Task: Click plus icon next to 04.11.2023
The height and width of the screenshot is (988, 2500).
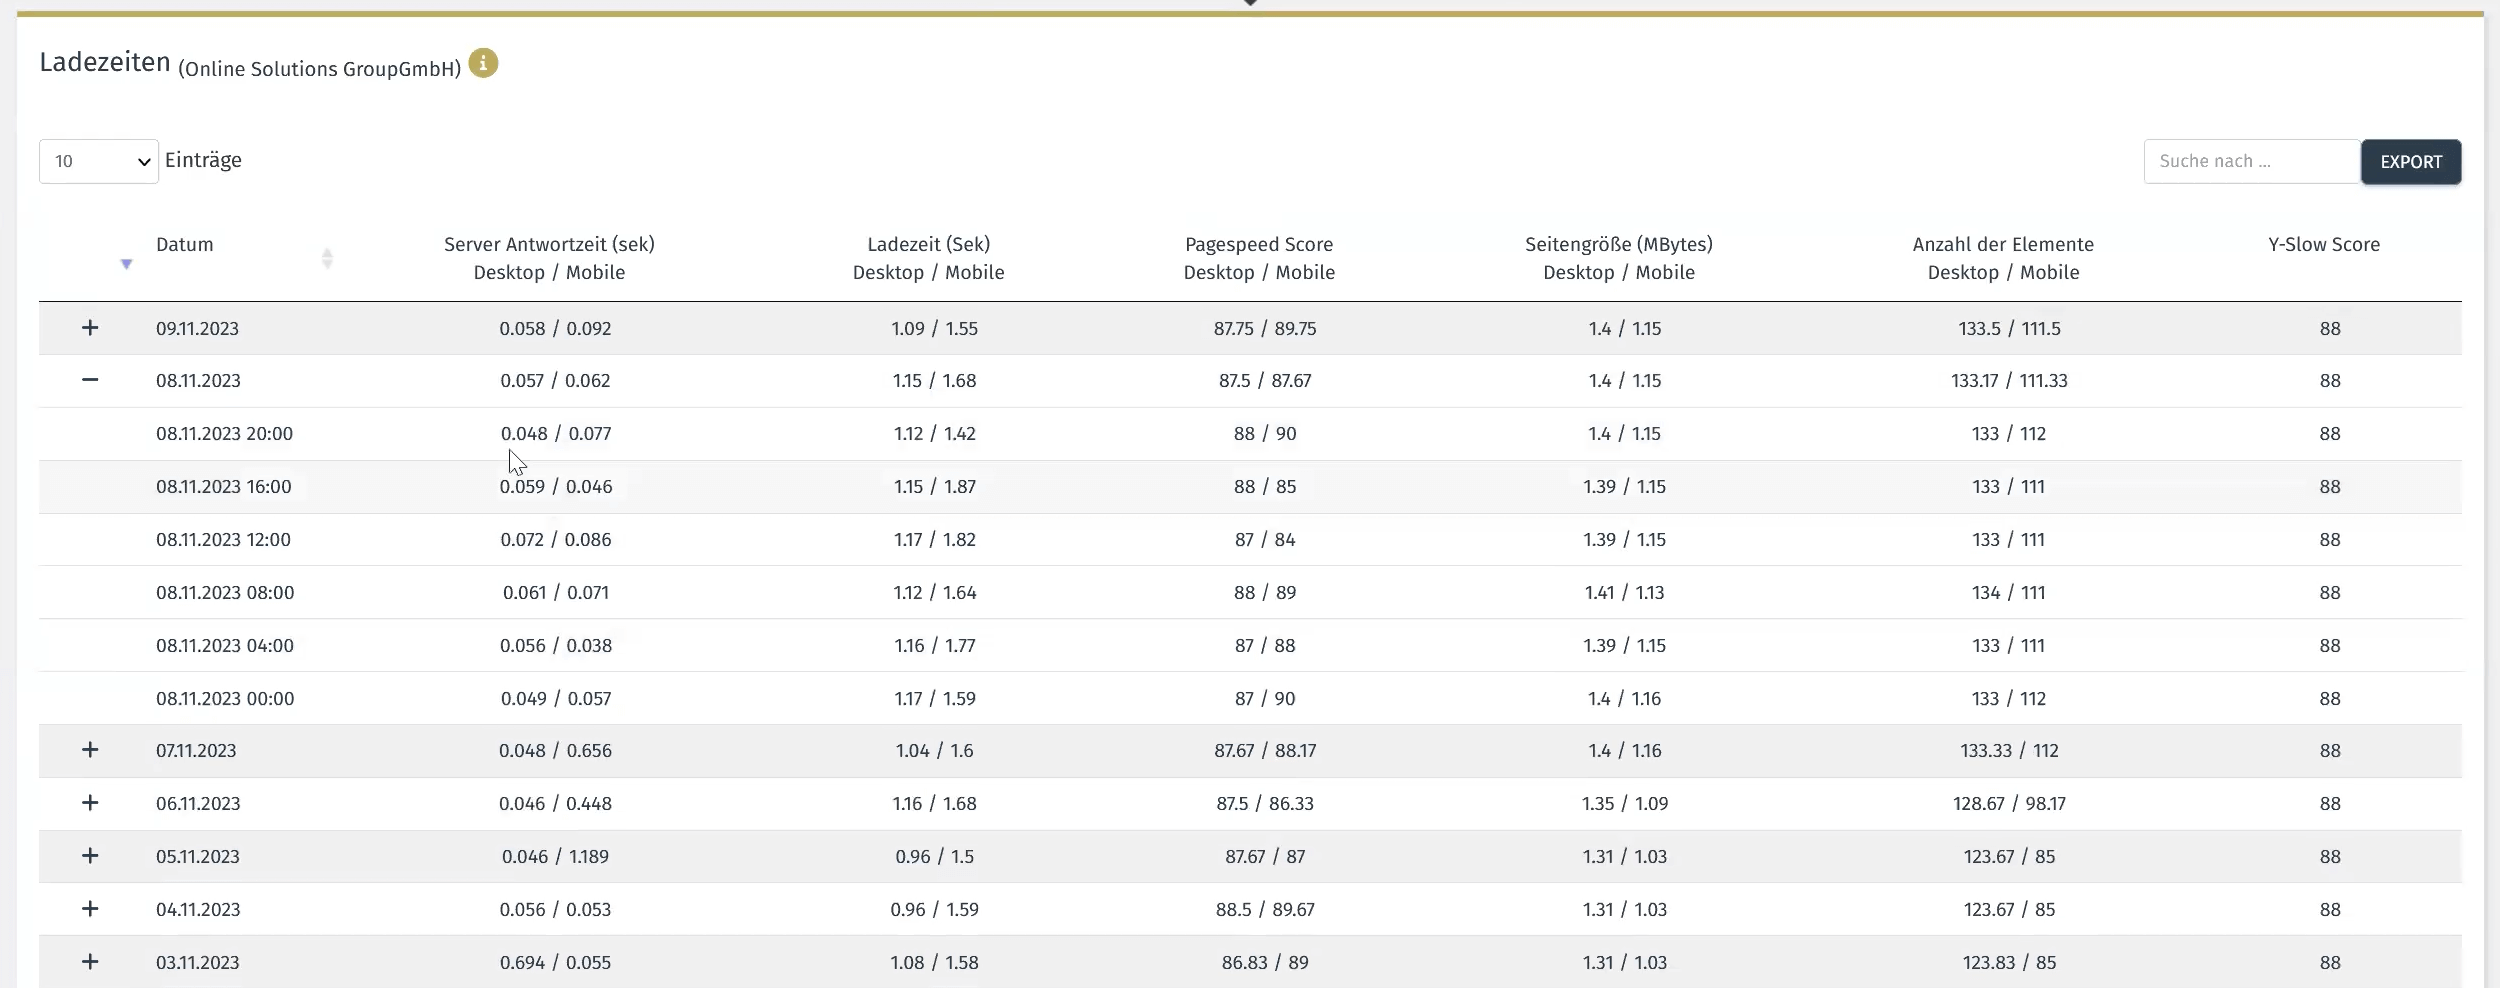Action: (90, 909)
